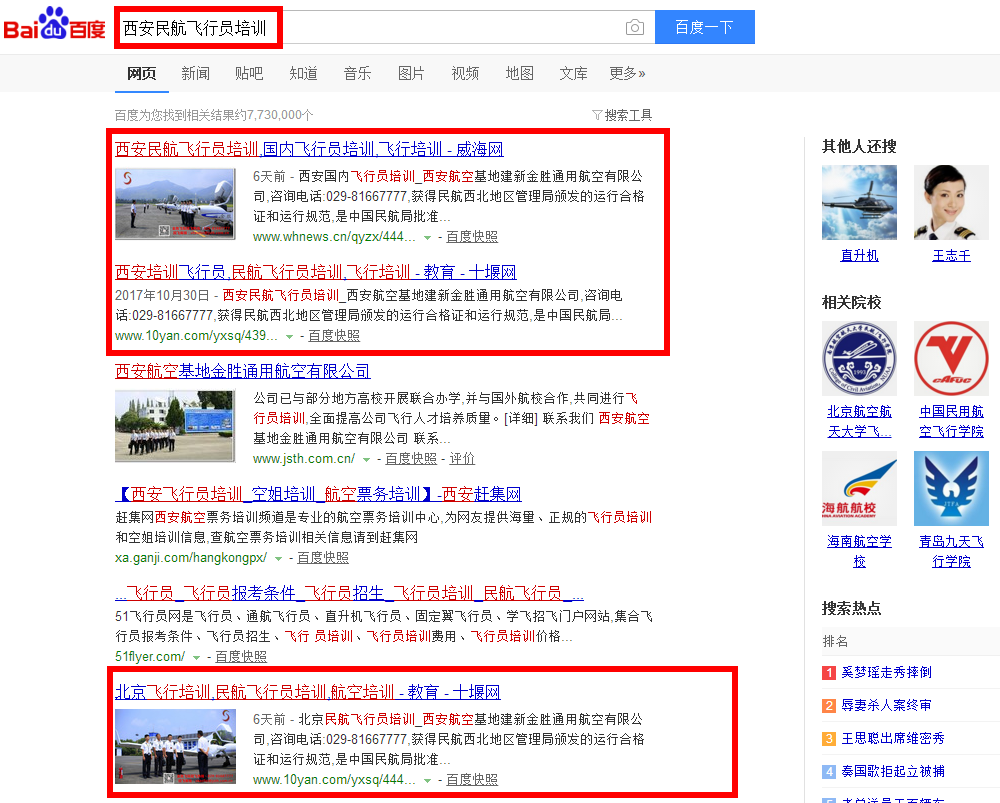Image resolution: width=1000 pixels, height=803 pixels.
Task: Open the 海南航空学校 link
Action: (x=859, y=552)
